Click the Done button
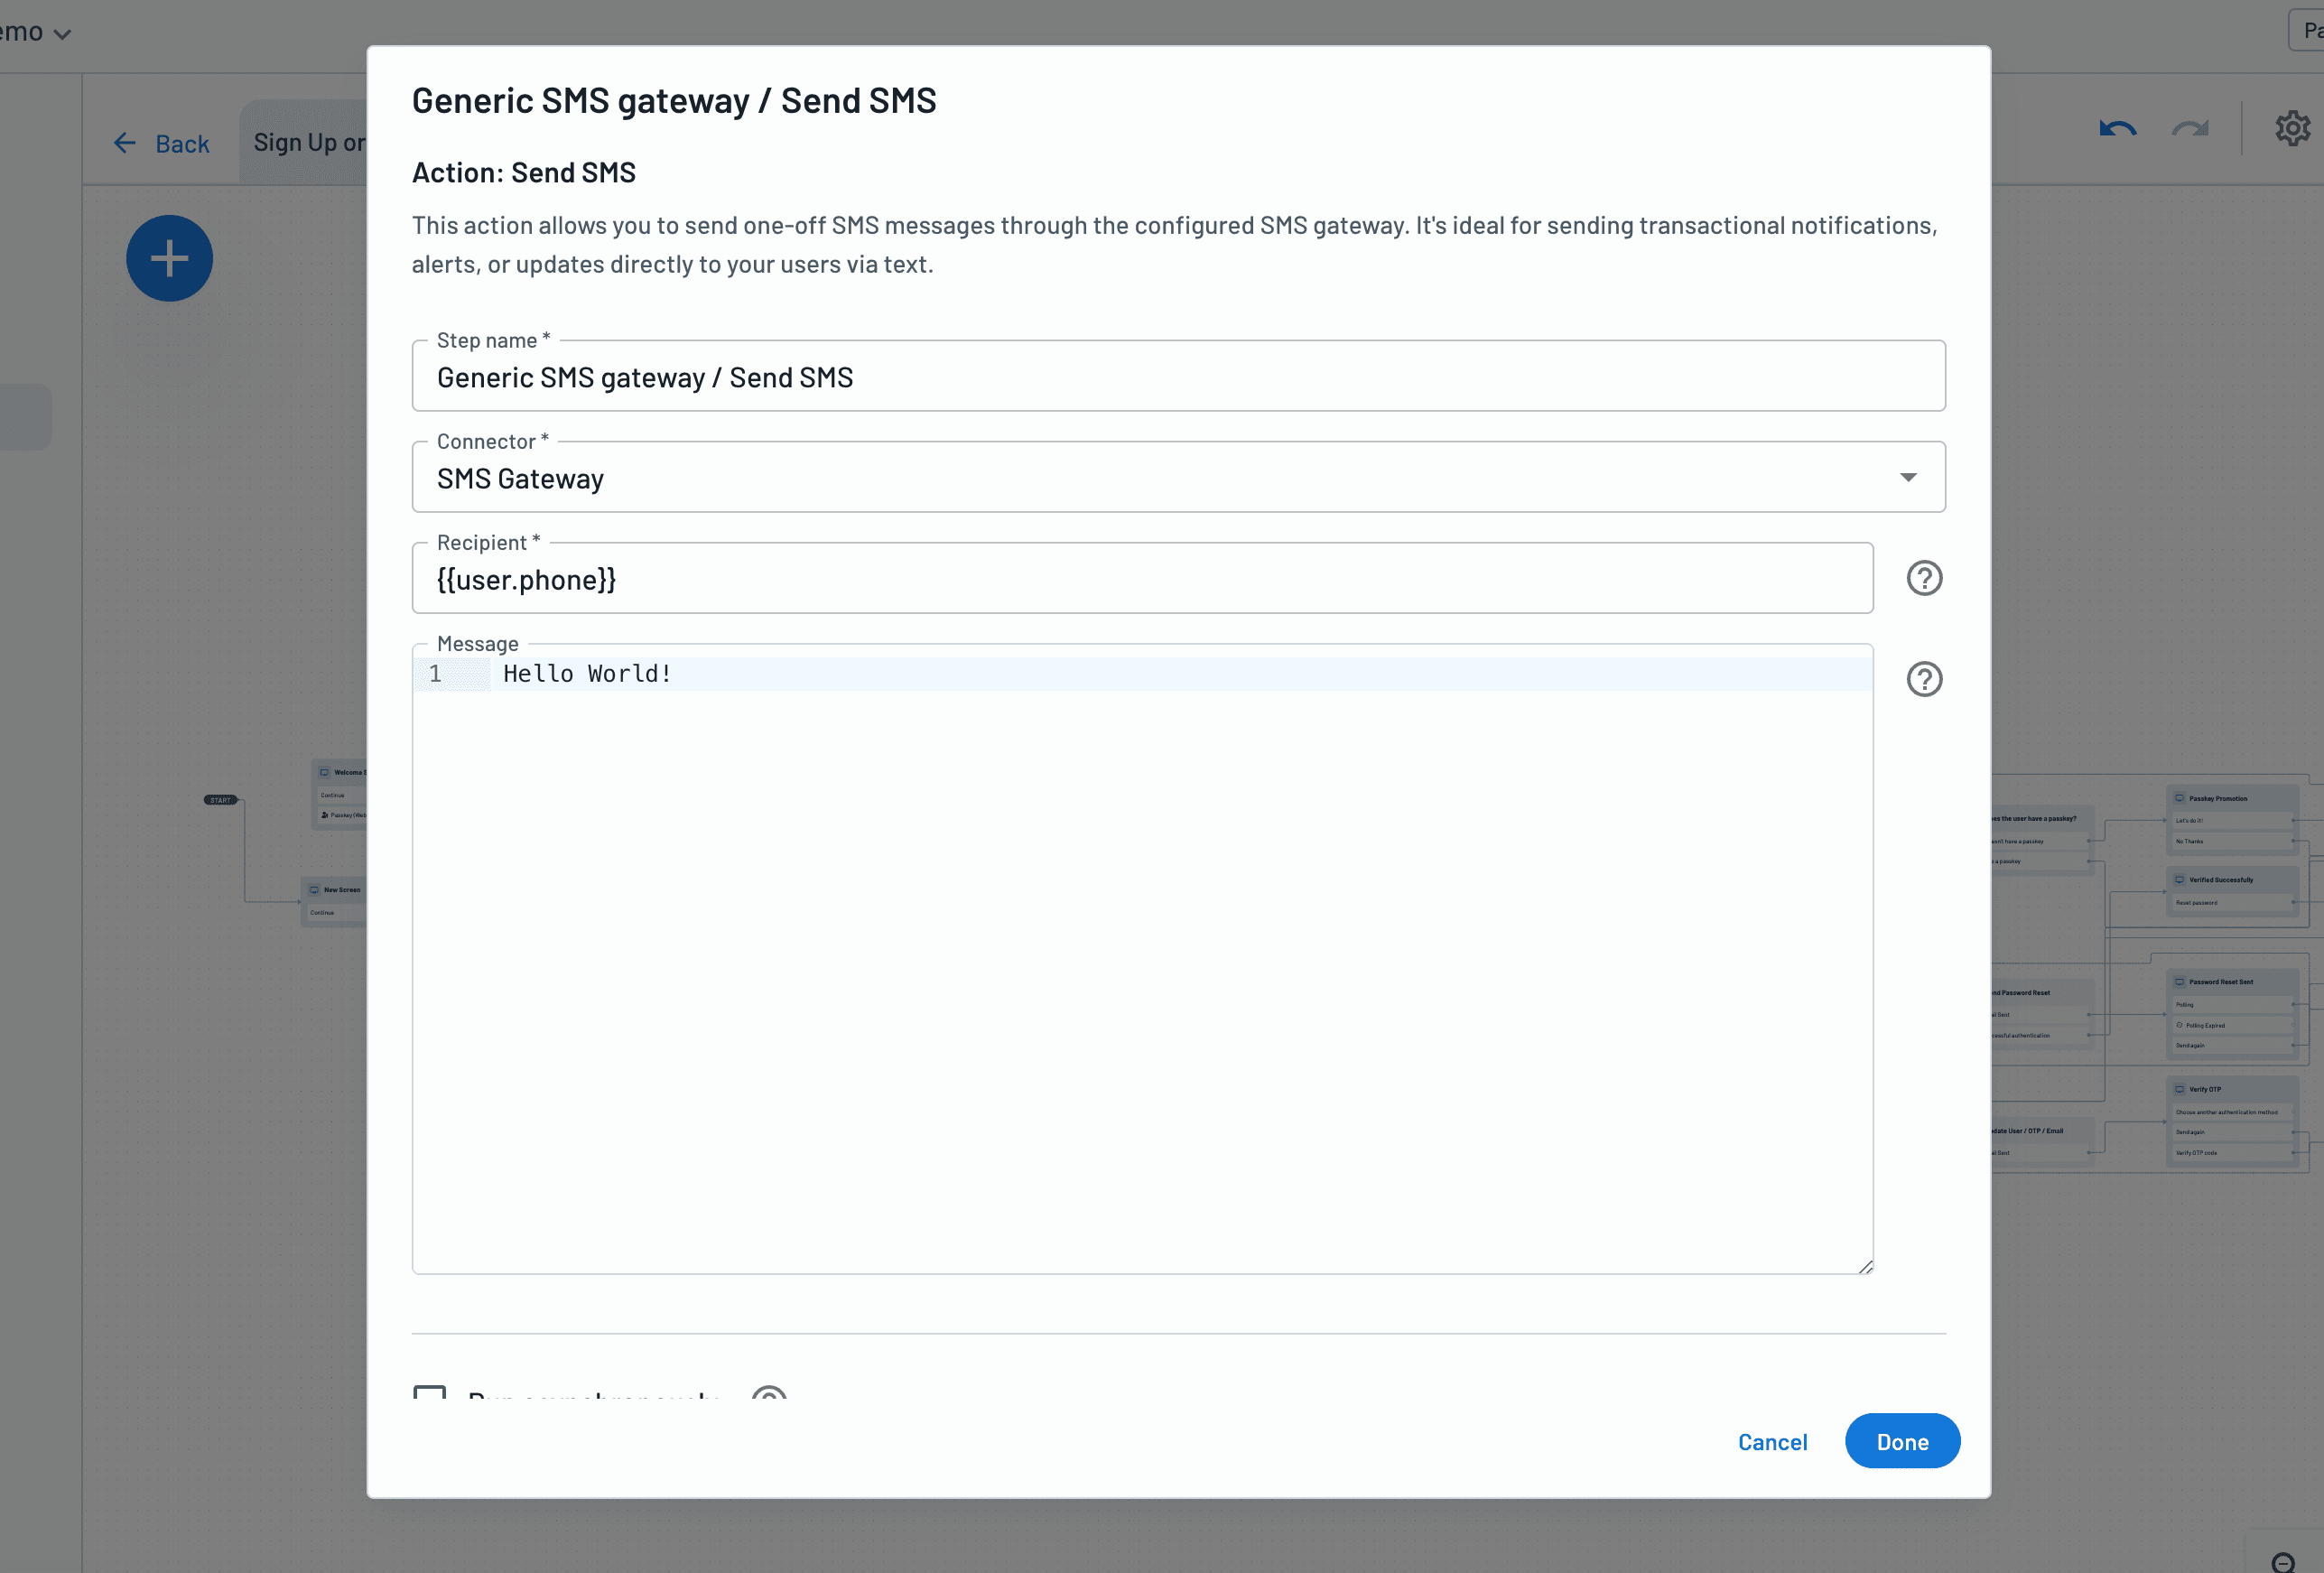Viewport: 2324px width, 1573px height. (1901, 1441)
